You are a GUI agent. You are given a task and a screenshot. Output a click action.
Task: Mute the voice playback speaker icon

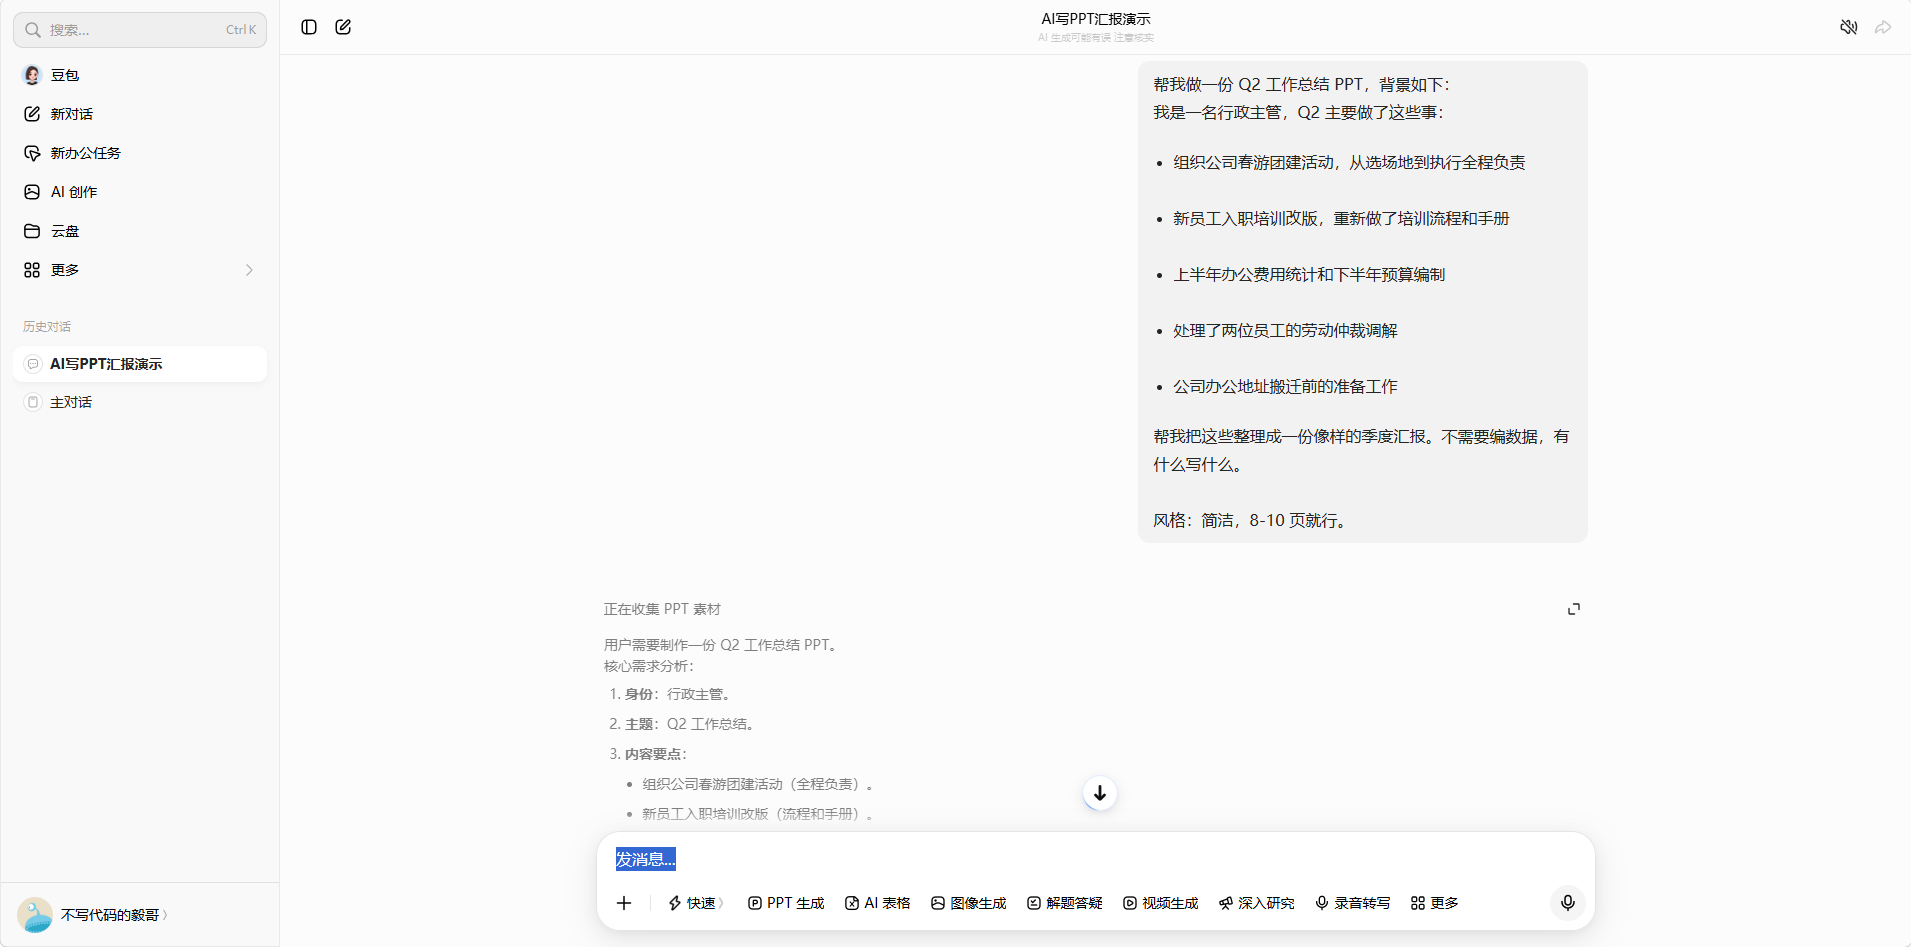[x=1849, y=27]
